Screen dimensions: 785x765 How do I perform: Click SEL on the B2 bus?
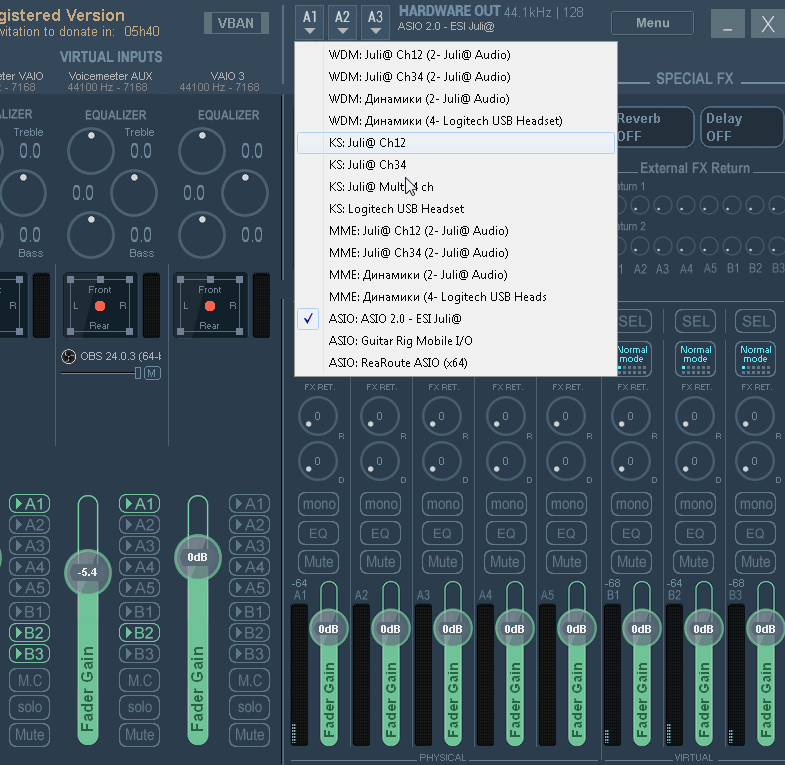coord(694,321)
